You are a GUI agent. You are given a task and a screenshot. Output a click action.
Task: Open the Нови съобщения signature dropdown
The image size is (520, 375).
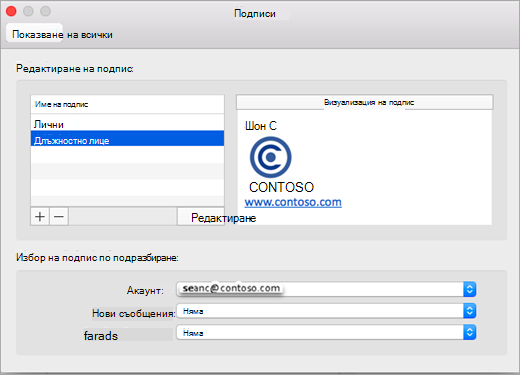click(326, 311)
